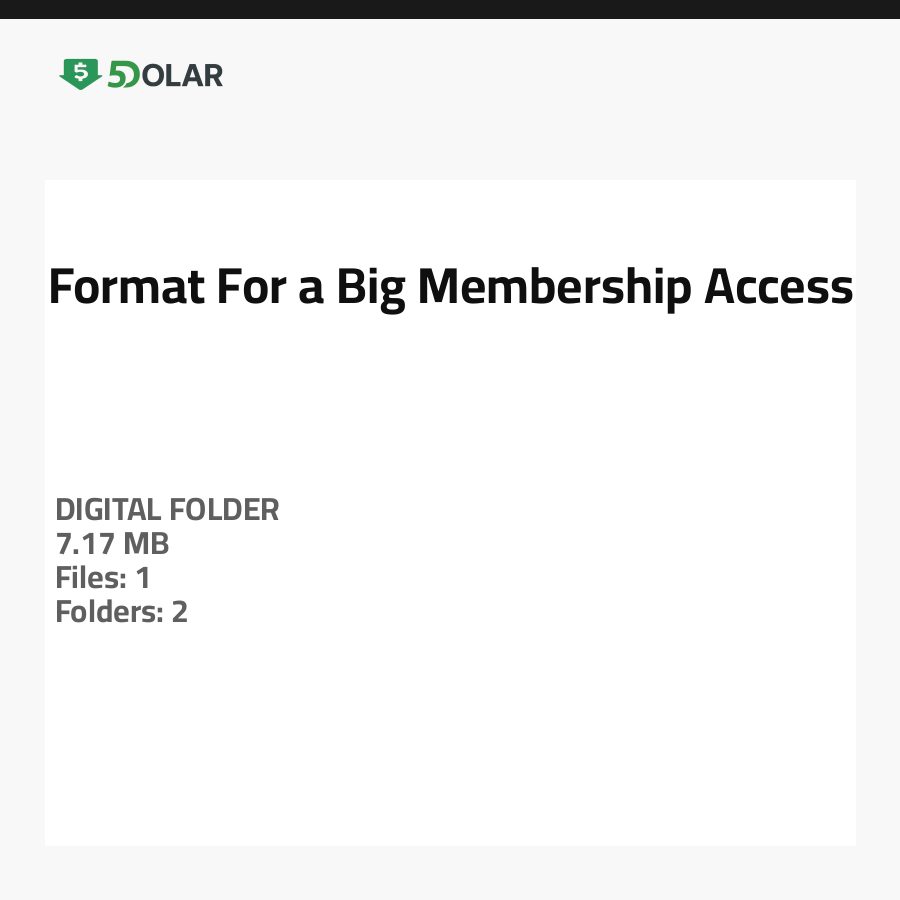The width and height of the screenshot is (900, 900).
Task: Click the MB unit text
Action: [x=146, y=545]
